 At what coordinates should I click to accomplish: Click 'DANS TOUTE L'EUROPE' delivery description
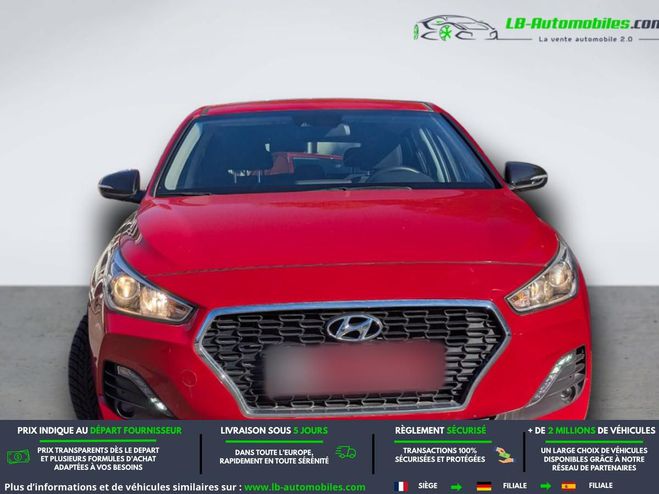tap(274, 457)
